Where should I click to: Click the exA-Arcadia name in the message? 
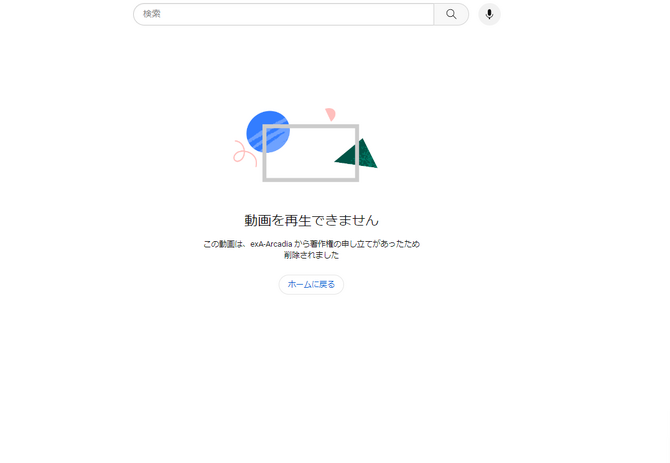(271, 244)
